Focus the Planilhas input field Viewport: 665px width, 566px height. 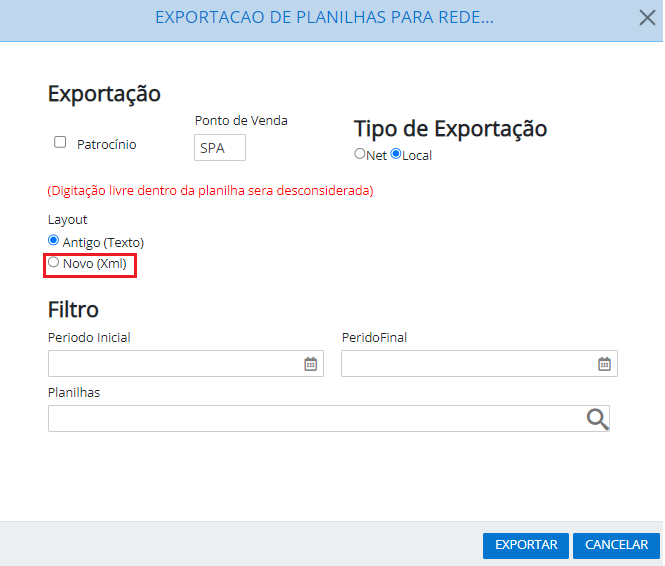pyautogui.click(x=329, y=418)
